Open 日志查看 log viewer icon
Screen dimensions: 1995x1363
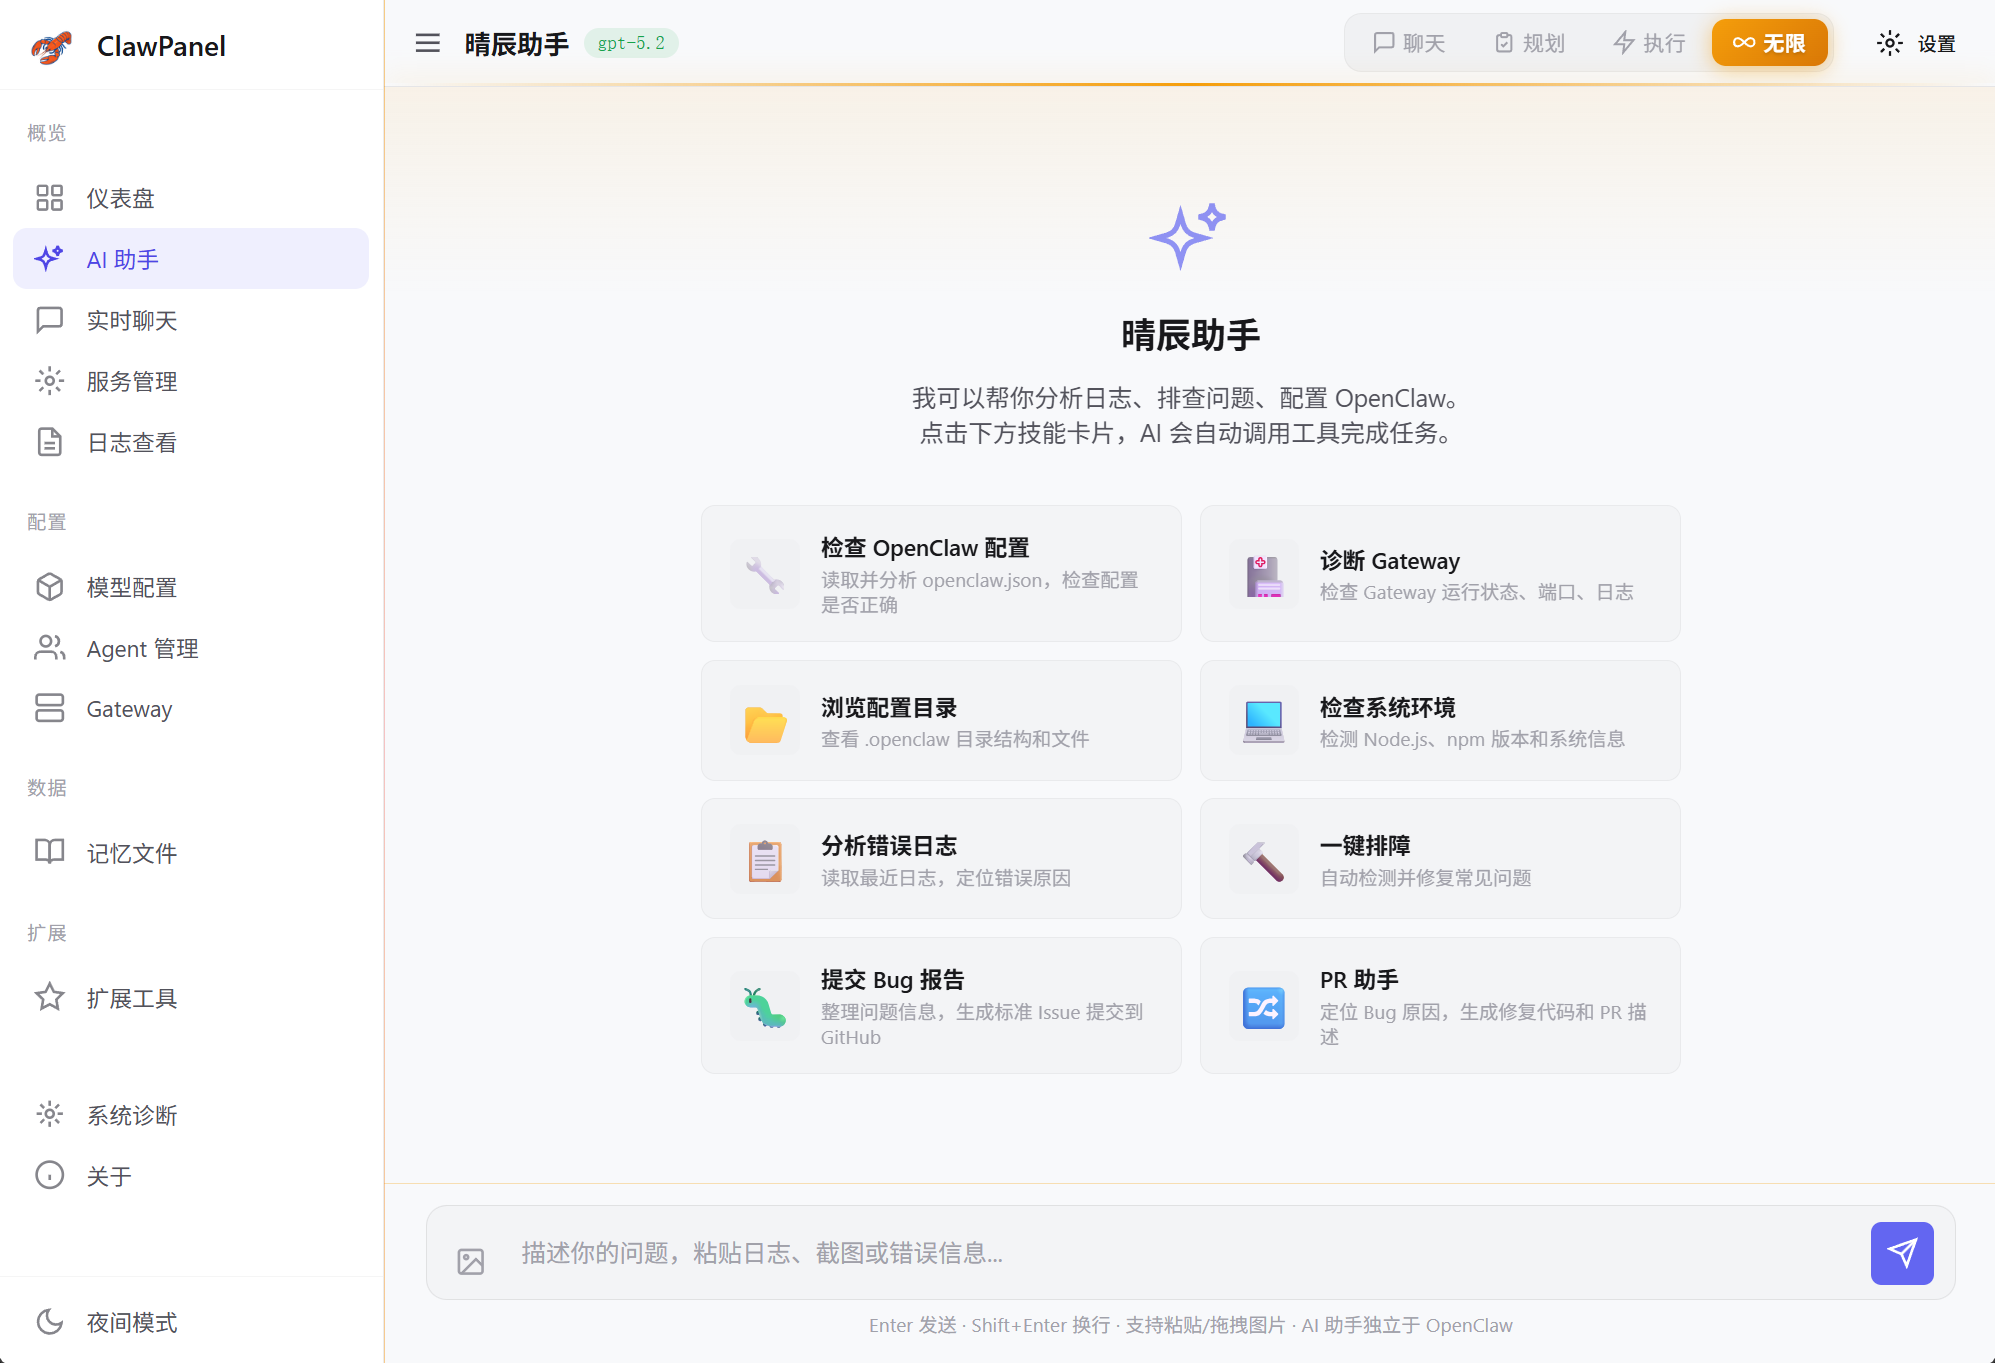pyautogui.click(x=50, y=442)
